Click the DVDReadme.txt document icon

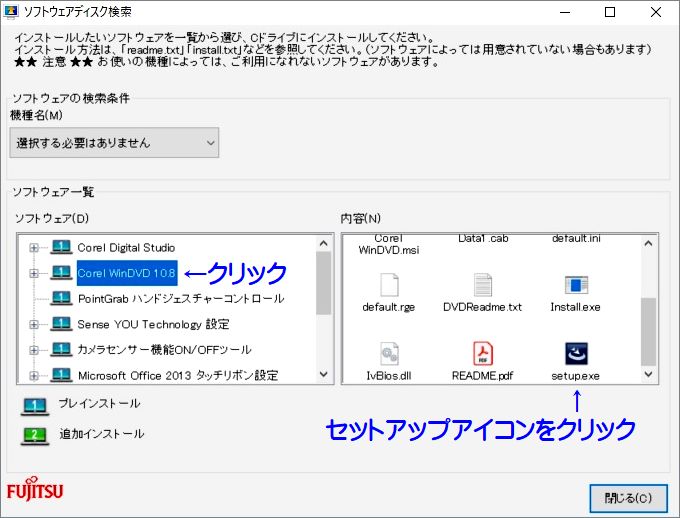[482, 284]
